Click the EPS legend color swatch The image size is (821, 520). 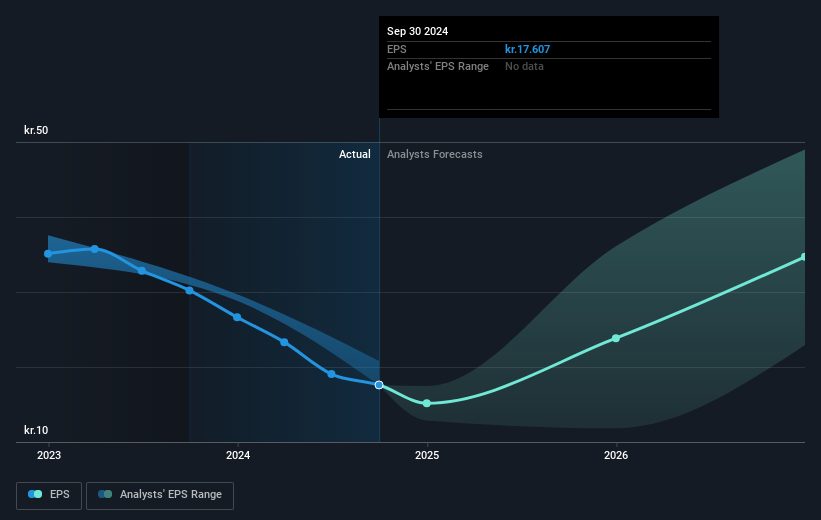(35, 494)
